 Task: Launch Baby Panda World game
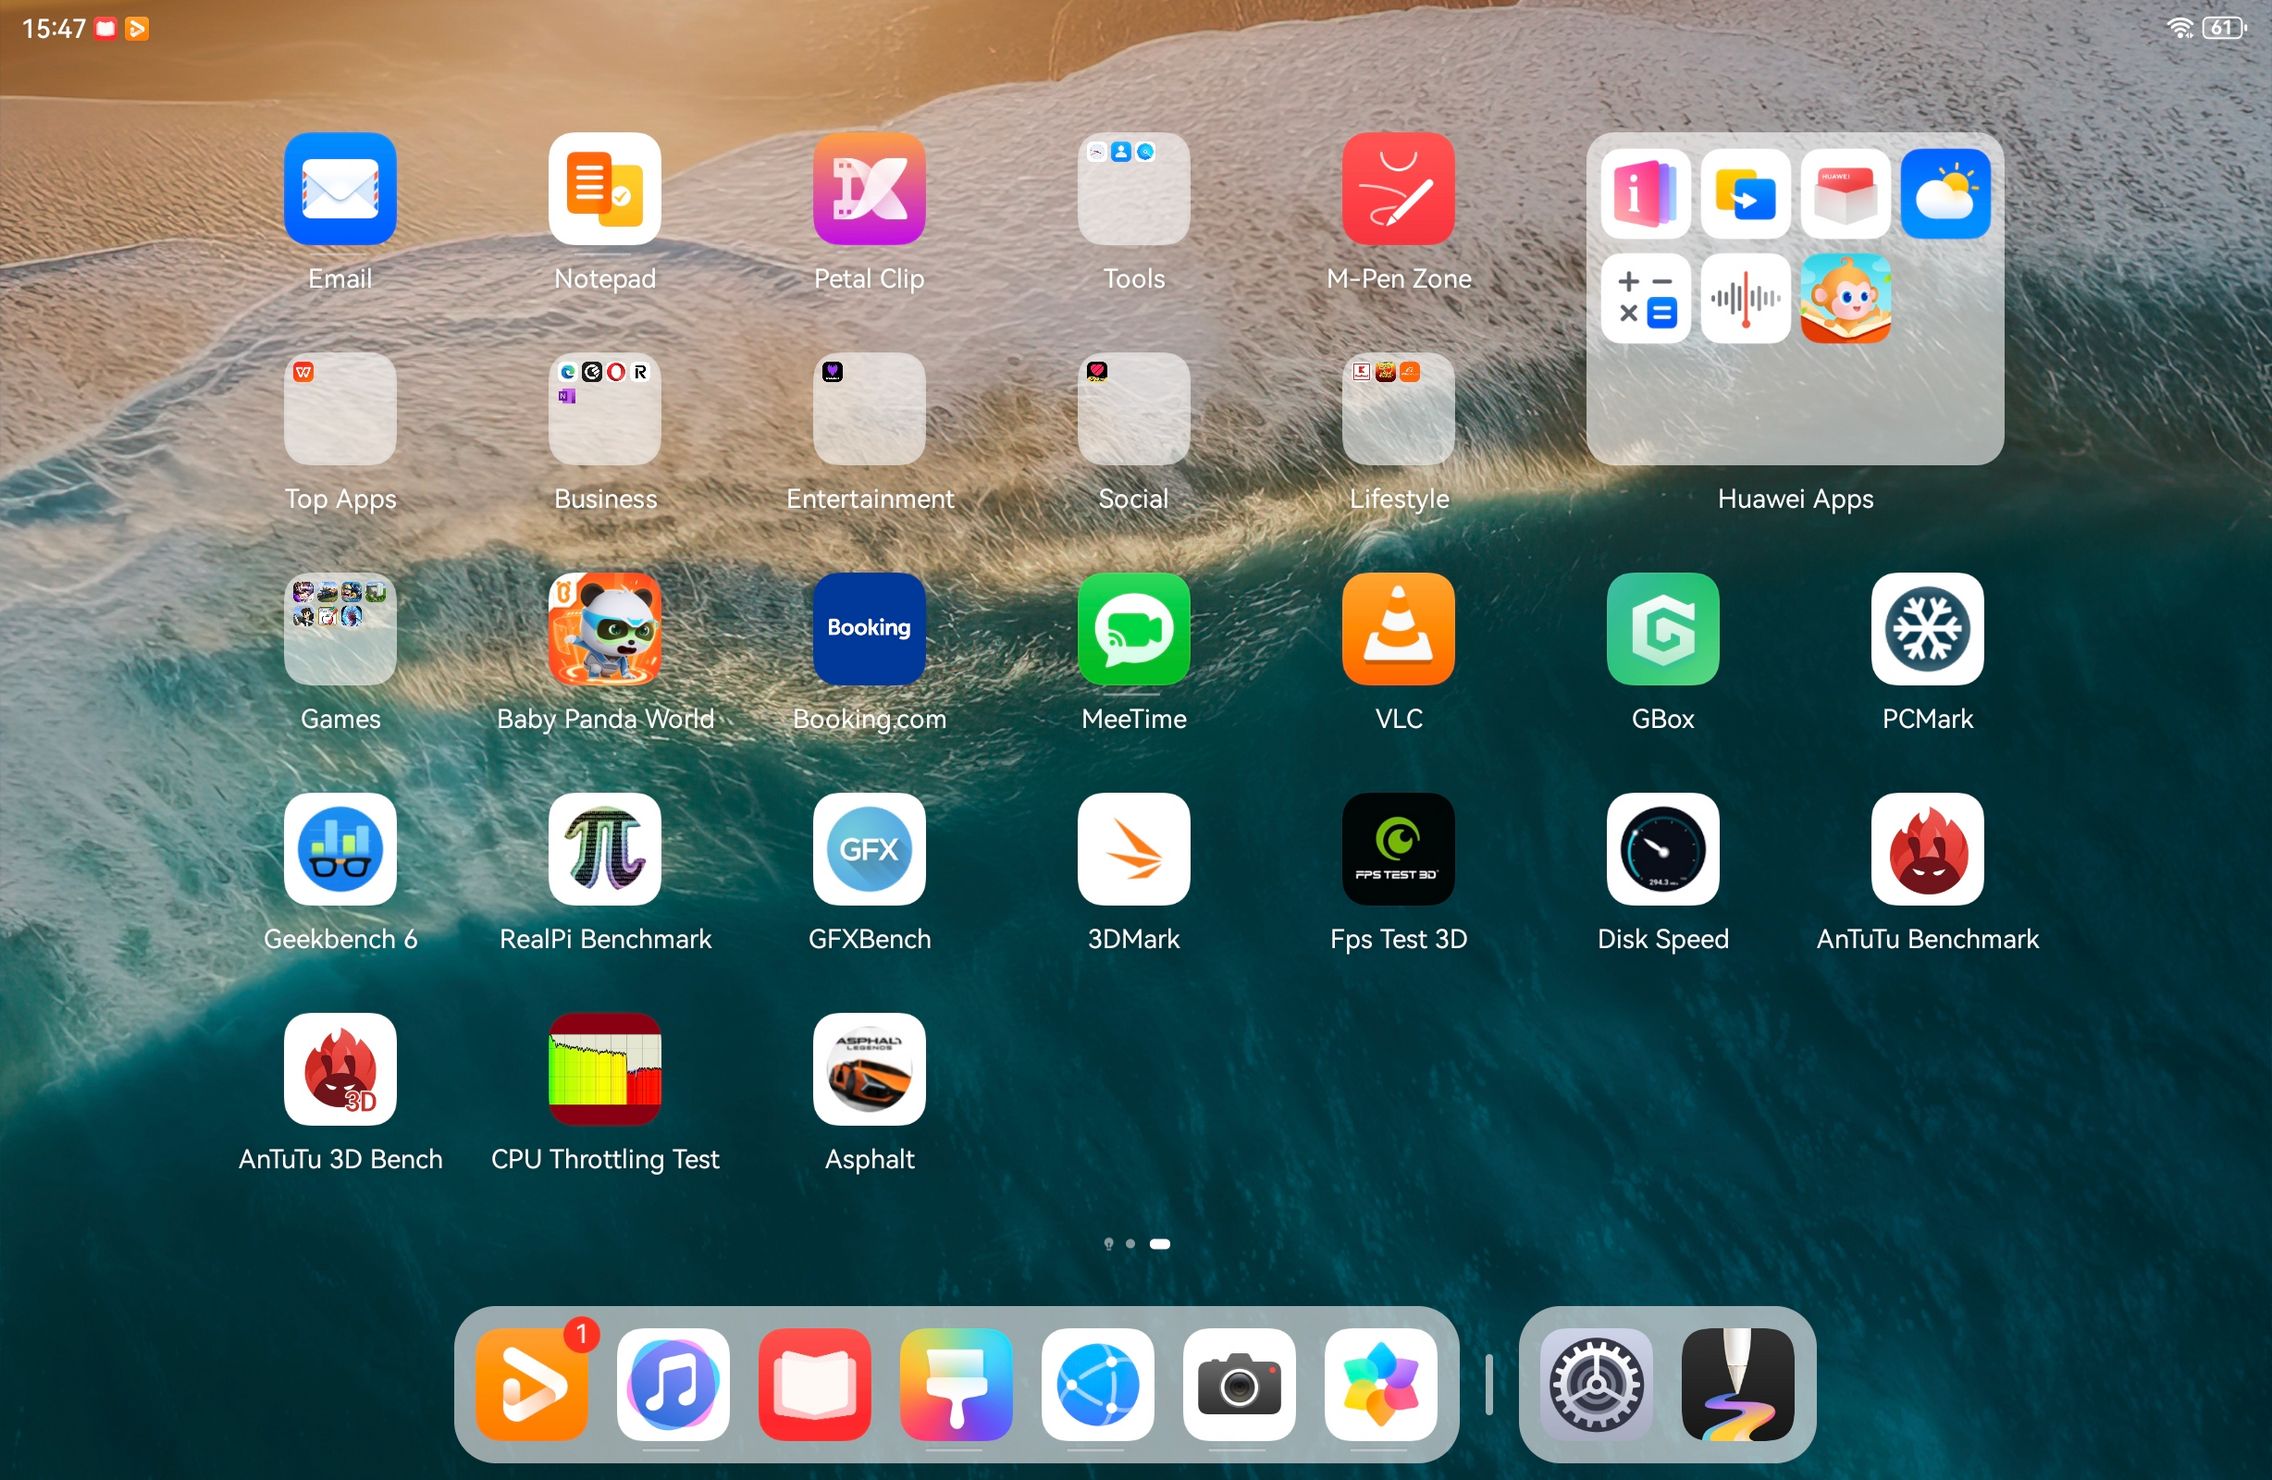point(605,629)
